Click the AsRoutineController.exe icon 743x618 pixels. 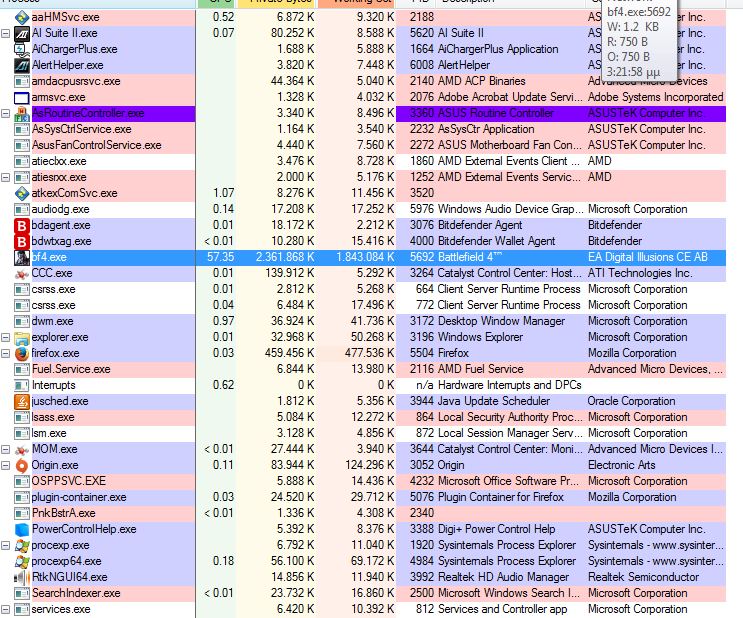pos(22,113)
